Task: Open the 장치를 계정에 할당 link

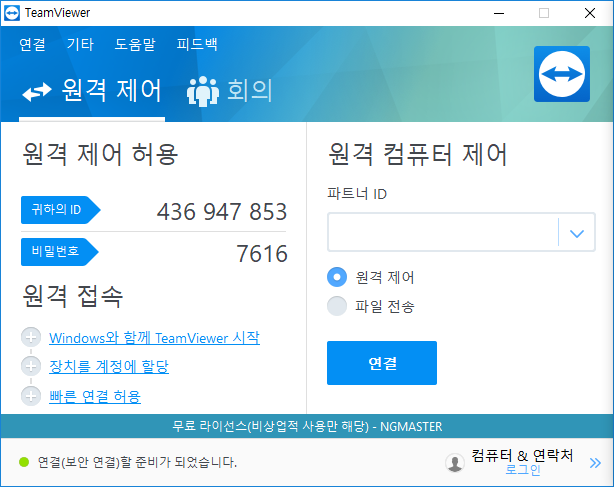Action: [x=109, y=366]
